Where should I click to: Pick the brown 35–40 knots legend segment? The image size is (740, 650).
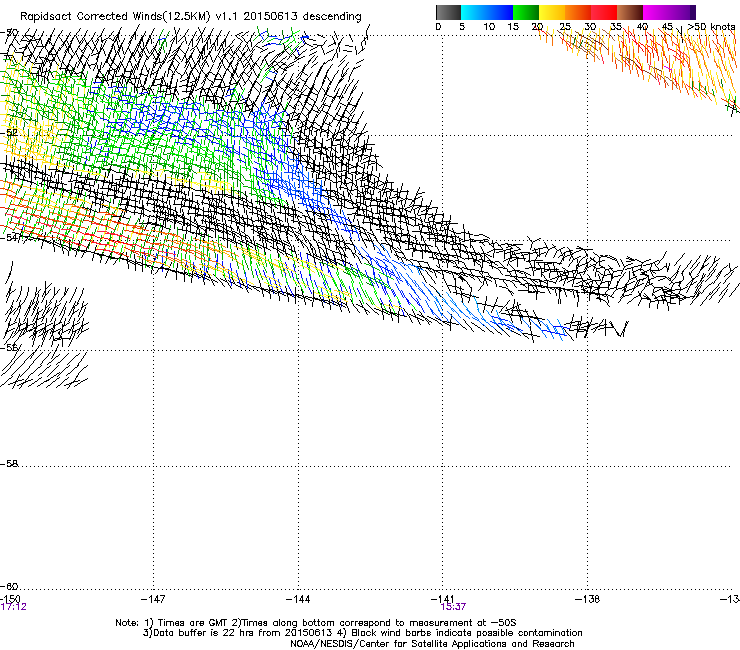coord(630,12)
